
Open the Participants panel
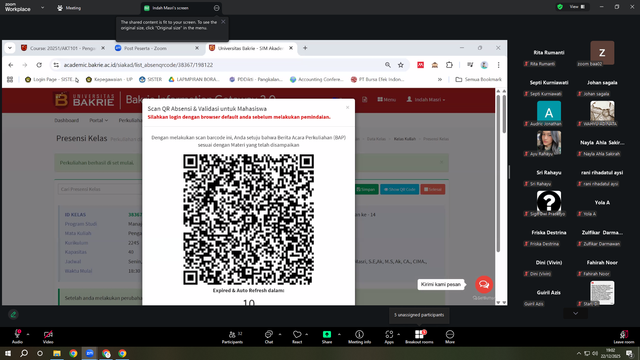[233, 336]
